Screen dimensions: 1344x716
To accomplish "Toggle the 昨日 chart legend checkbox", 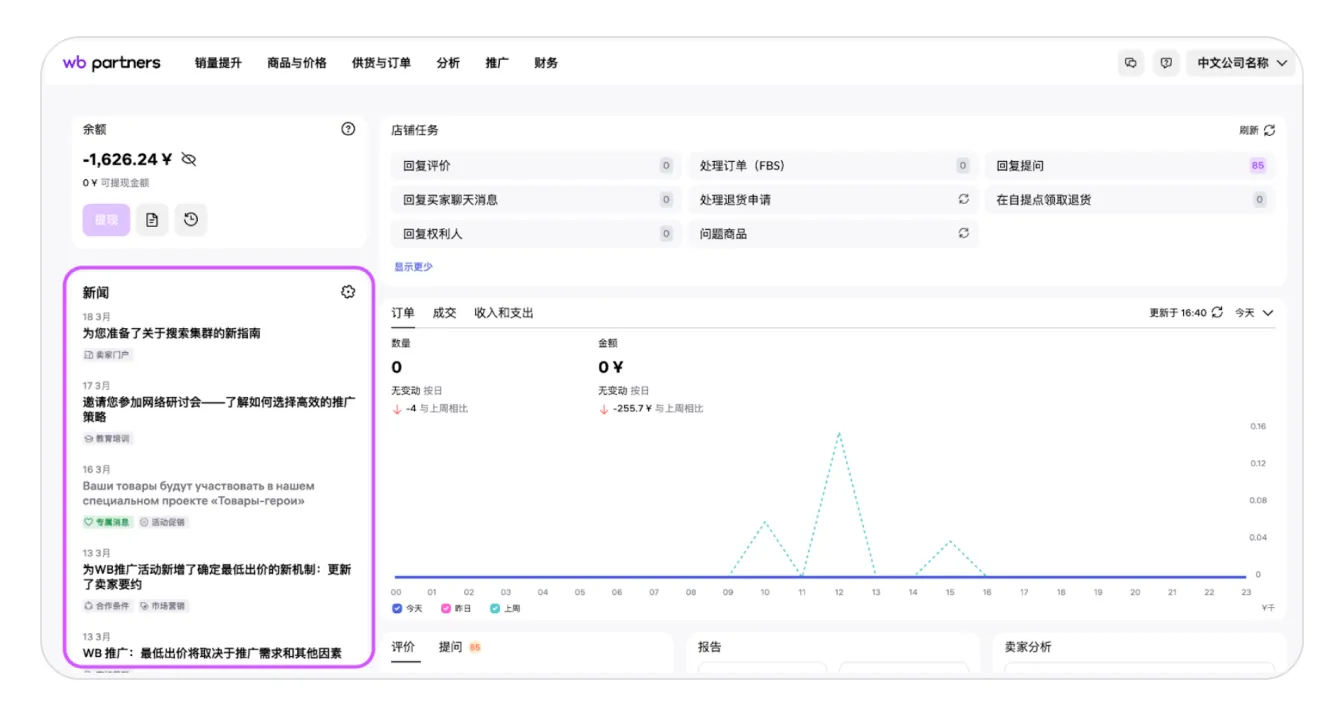I will click(446, 608).
